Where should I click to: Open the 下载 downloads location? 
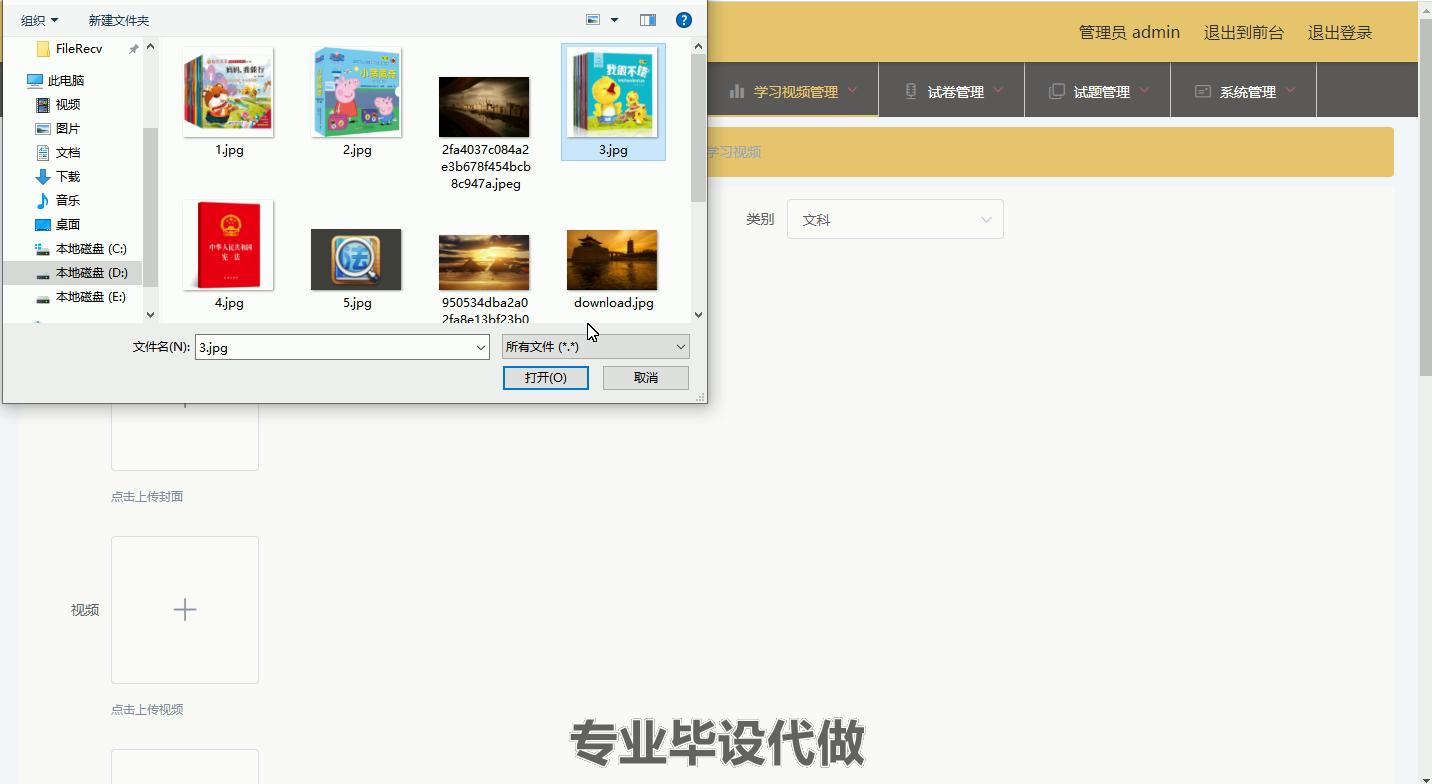pos(66,176)
